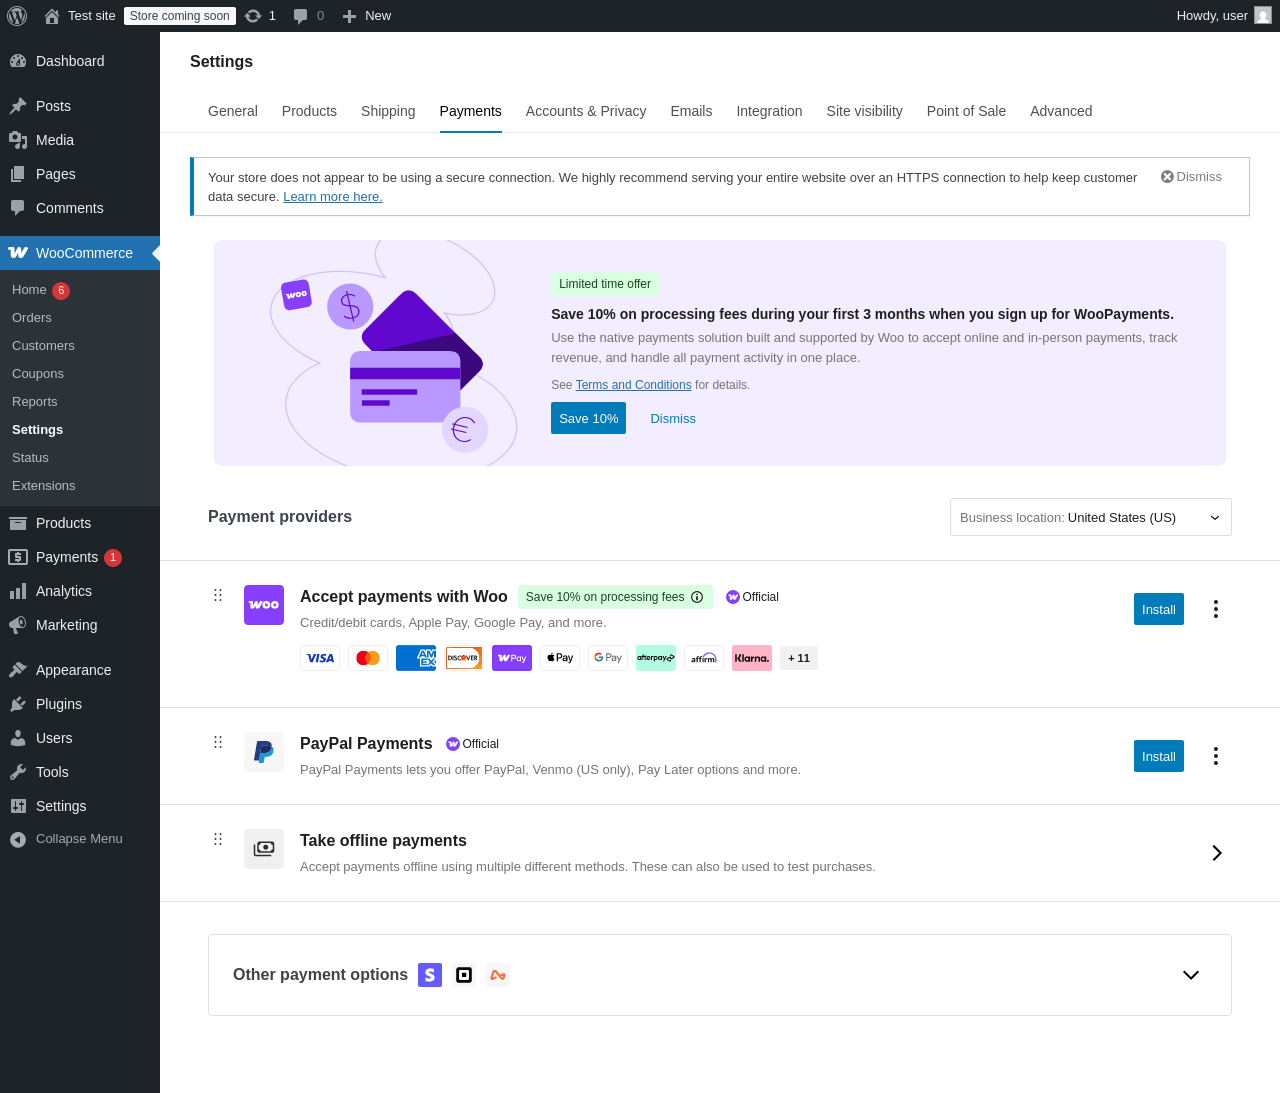Open Tools in the sidebar
The height and width of the screenshot is (1093, 1280).
tap(80, 772)
